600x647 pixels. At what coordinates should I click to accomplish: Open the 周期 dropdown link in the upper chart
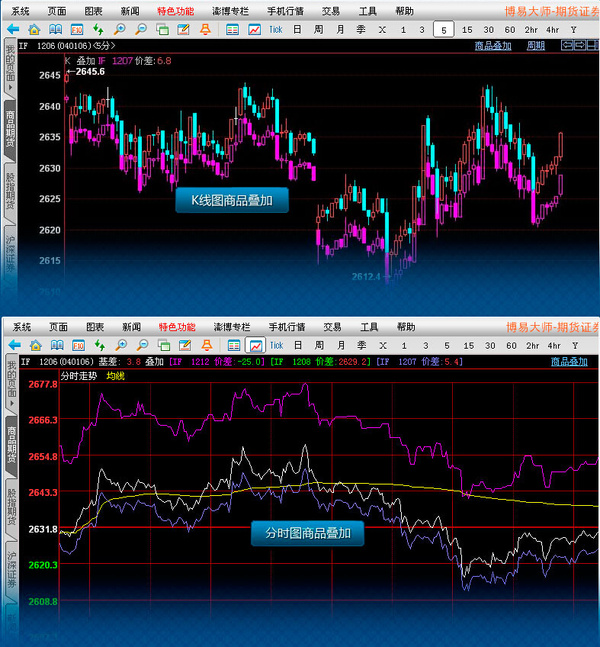click(537, 46)
